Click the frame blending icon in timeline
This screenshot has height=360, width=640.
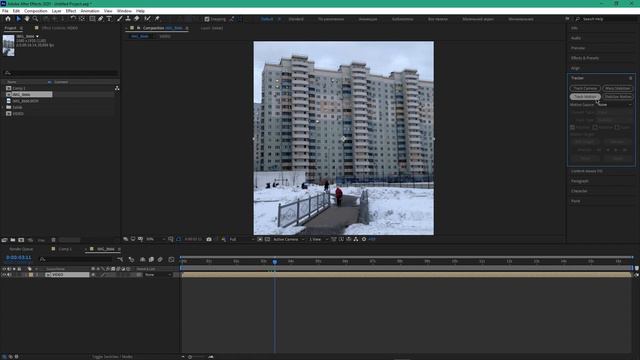coord(151,259)
